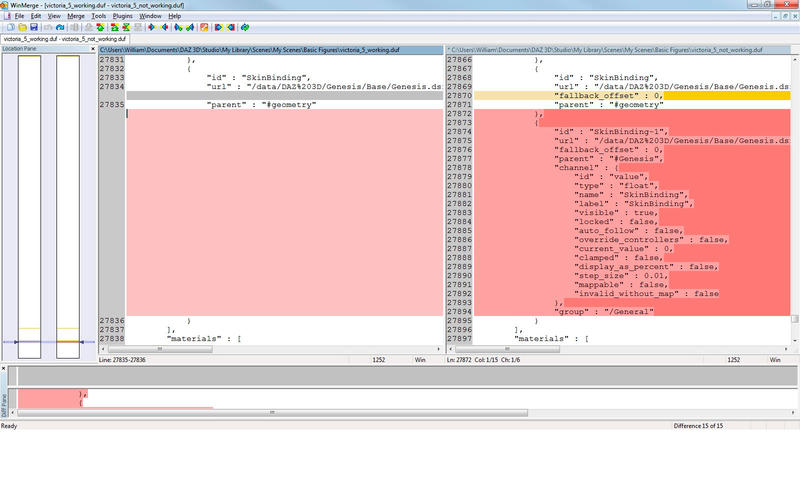800x500 pixels.
Task: Click the diff pane horizontal scrollbar thumb
Action: click(x=272, y=412)
